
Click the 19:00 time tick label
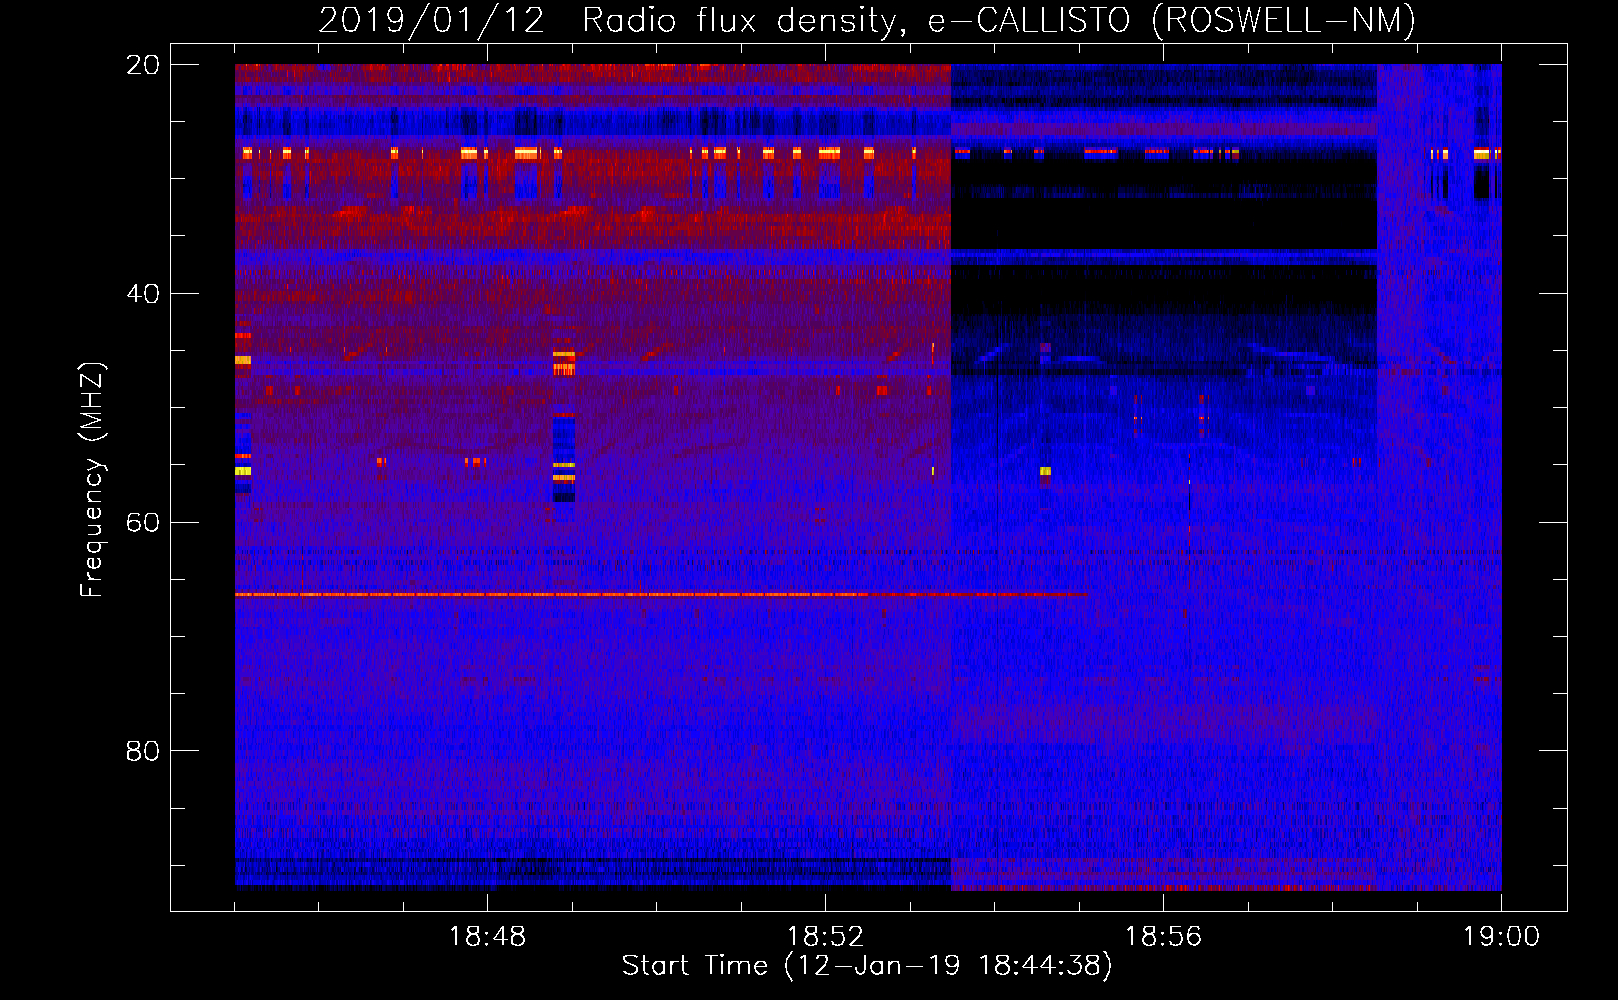[x=1501, y=937]
